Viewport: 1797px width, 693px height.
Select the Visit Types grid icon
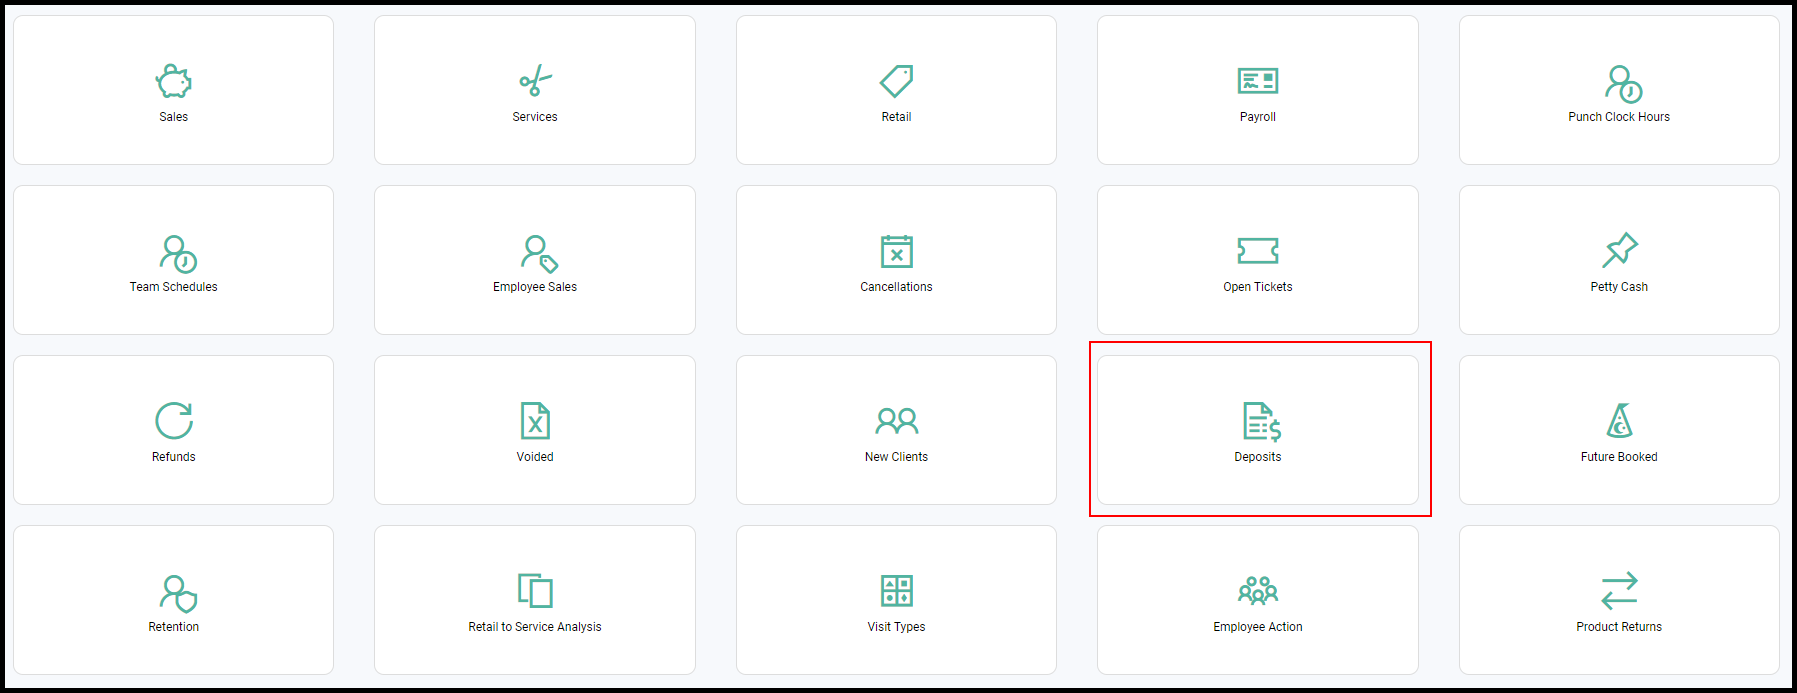[896, 591]
